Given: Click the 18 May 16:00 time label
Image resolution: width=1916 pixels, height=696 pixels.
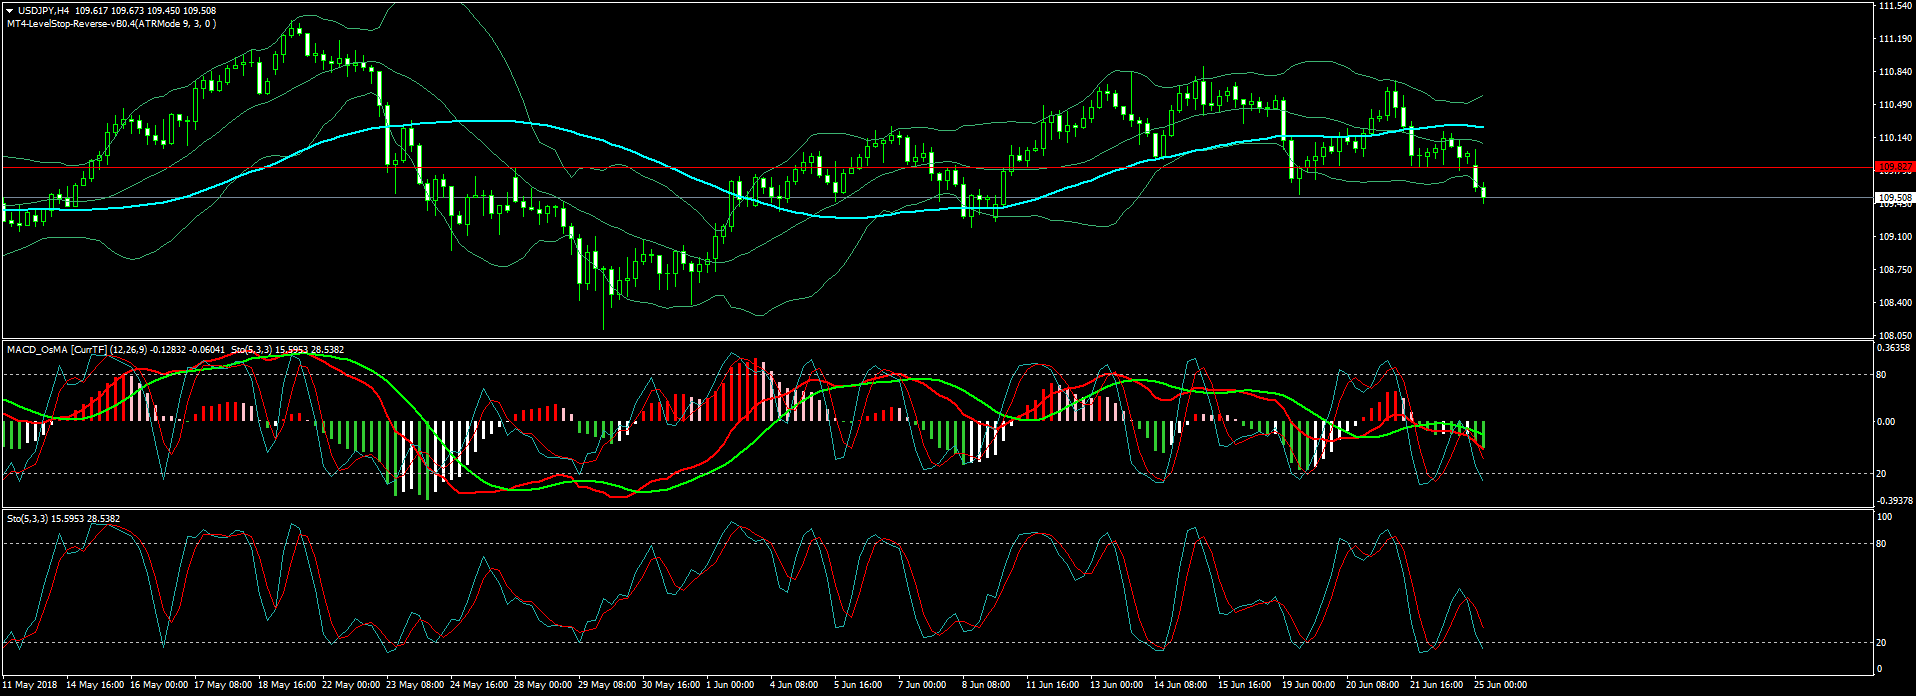Looking at the screenshot, I should [x=287, y=685].
